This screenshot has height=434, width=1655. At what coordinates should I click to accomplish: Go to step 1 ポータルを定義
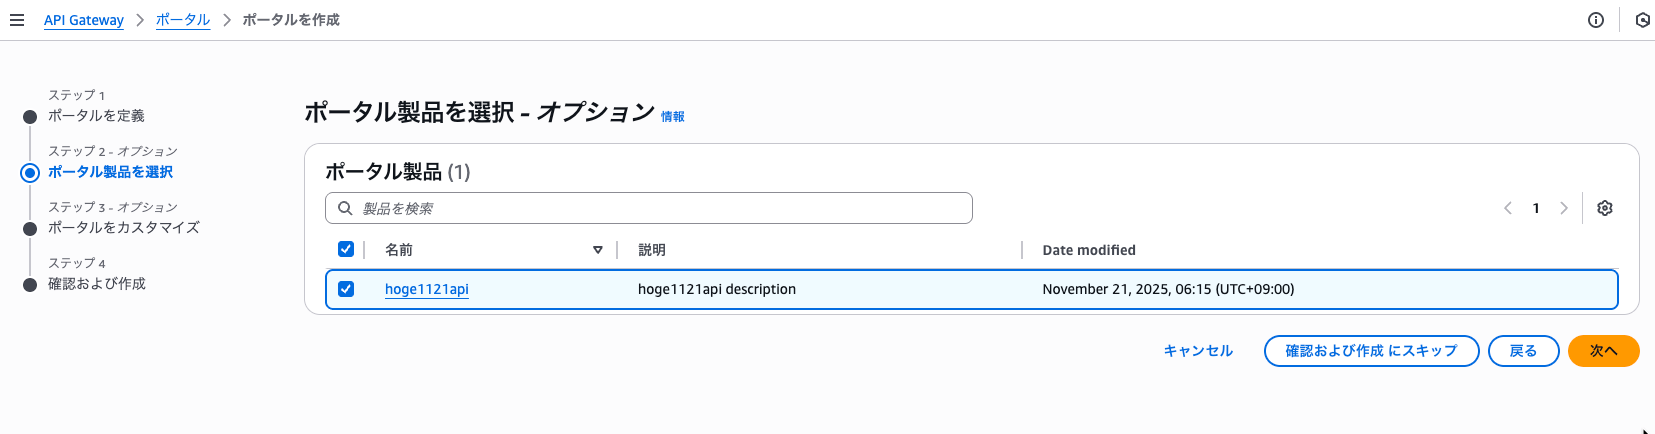(x=96, y=116)
